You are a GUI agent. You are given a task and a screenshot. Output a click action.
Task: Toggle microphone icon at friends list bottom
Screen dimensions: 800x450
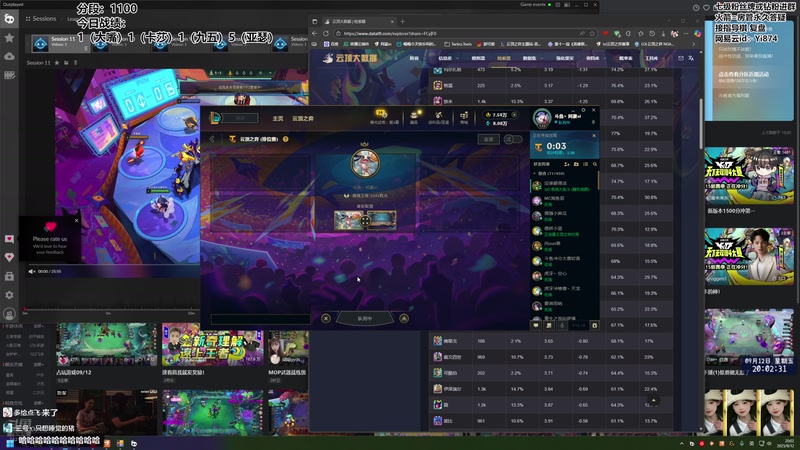coord(562,325)
